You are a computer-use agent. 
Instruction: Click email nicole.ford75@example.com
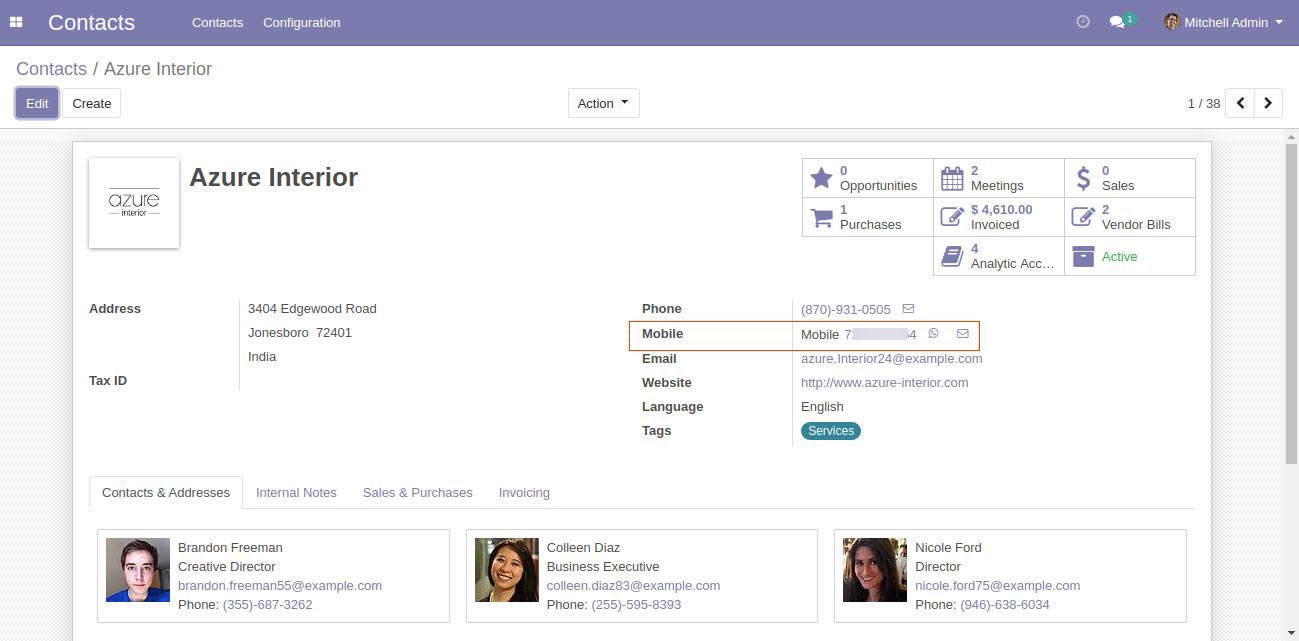coord(997,585)
